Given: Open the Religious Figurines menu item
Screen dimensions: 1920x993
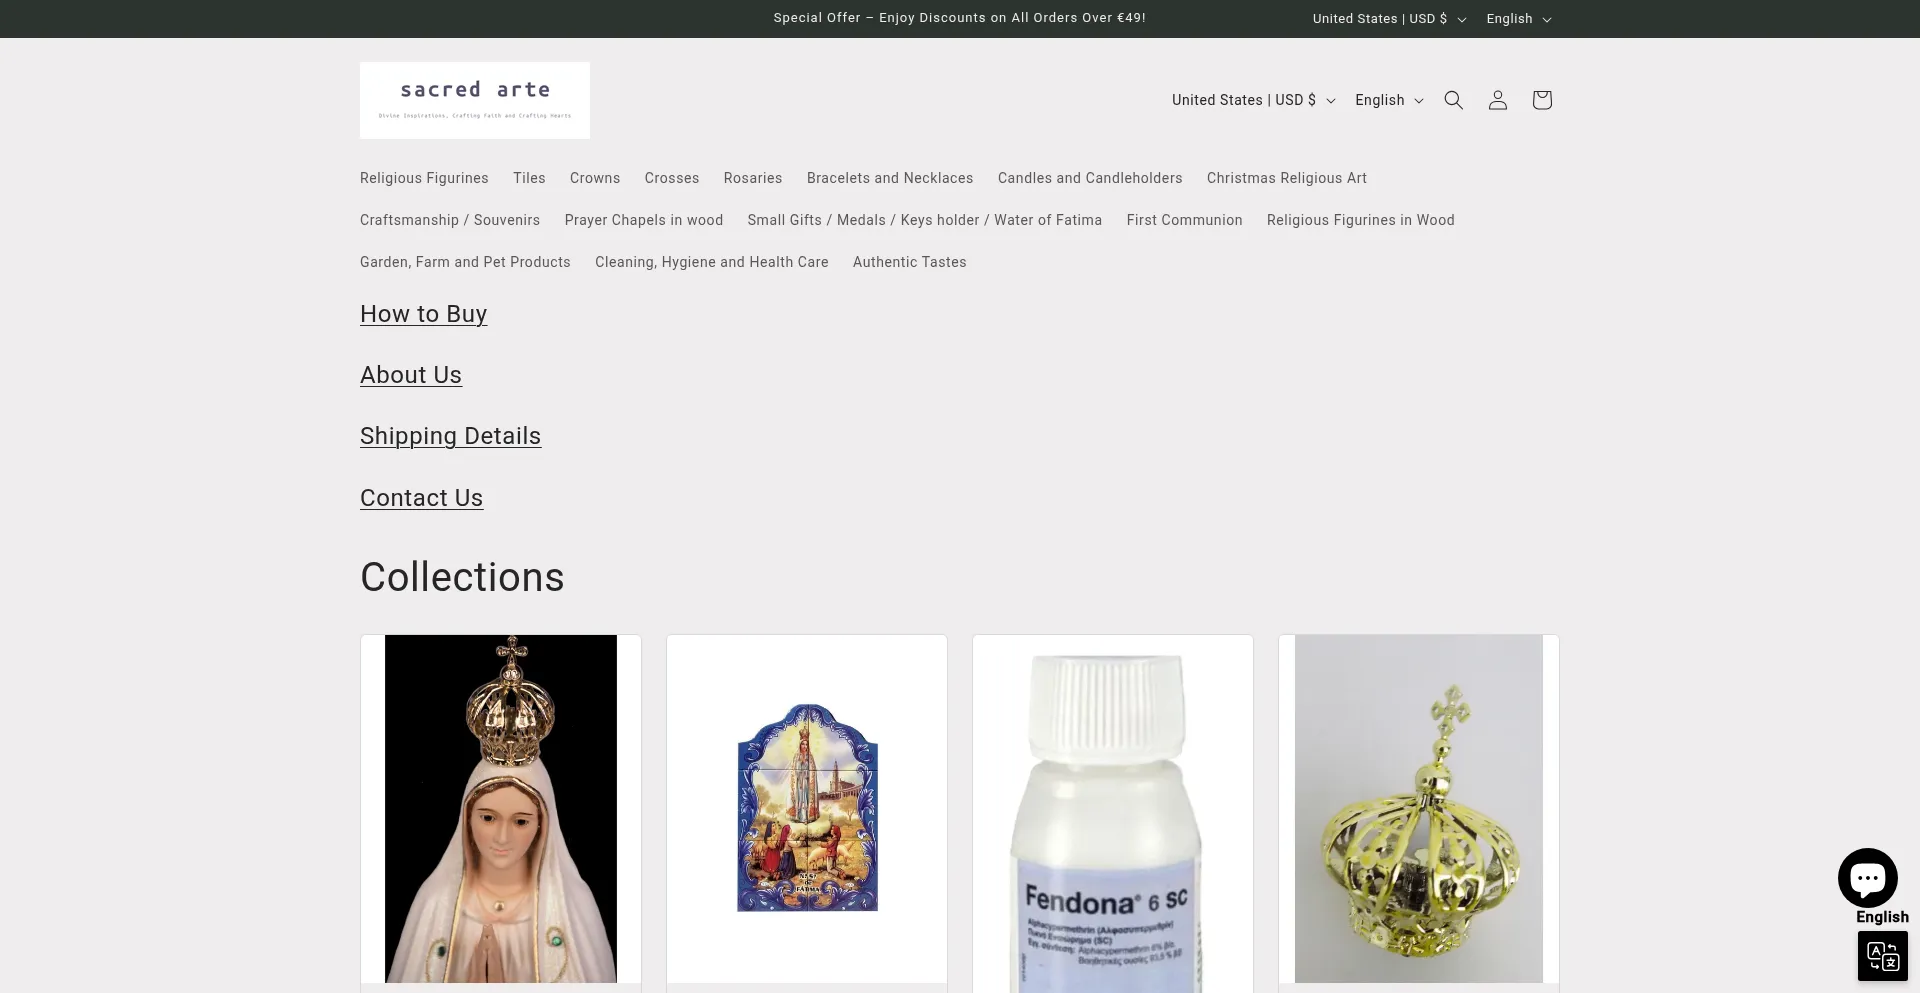Looking at the screenshot, I should [424, 178].
